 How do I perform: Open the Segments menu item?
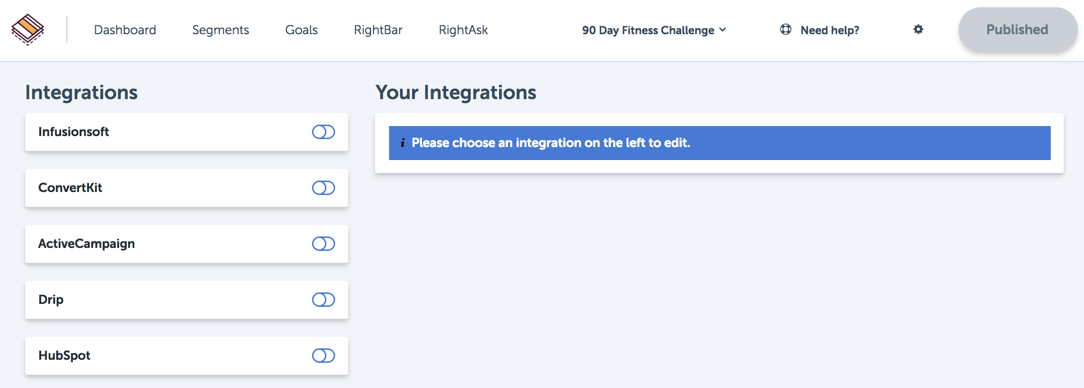[221, 30]
